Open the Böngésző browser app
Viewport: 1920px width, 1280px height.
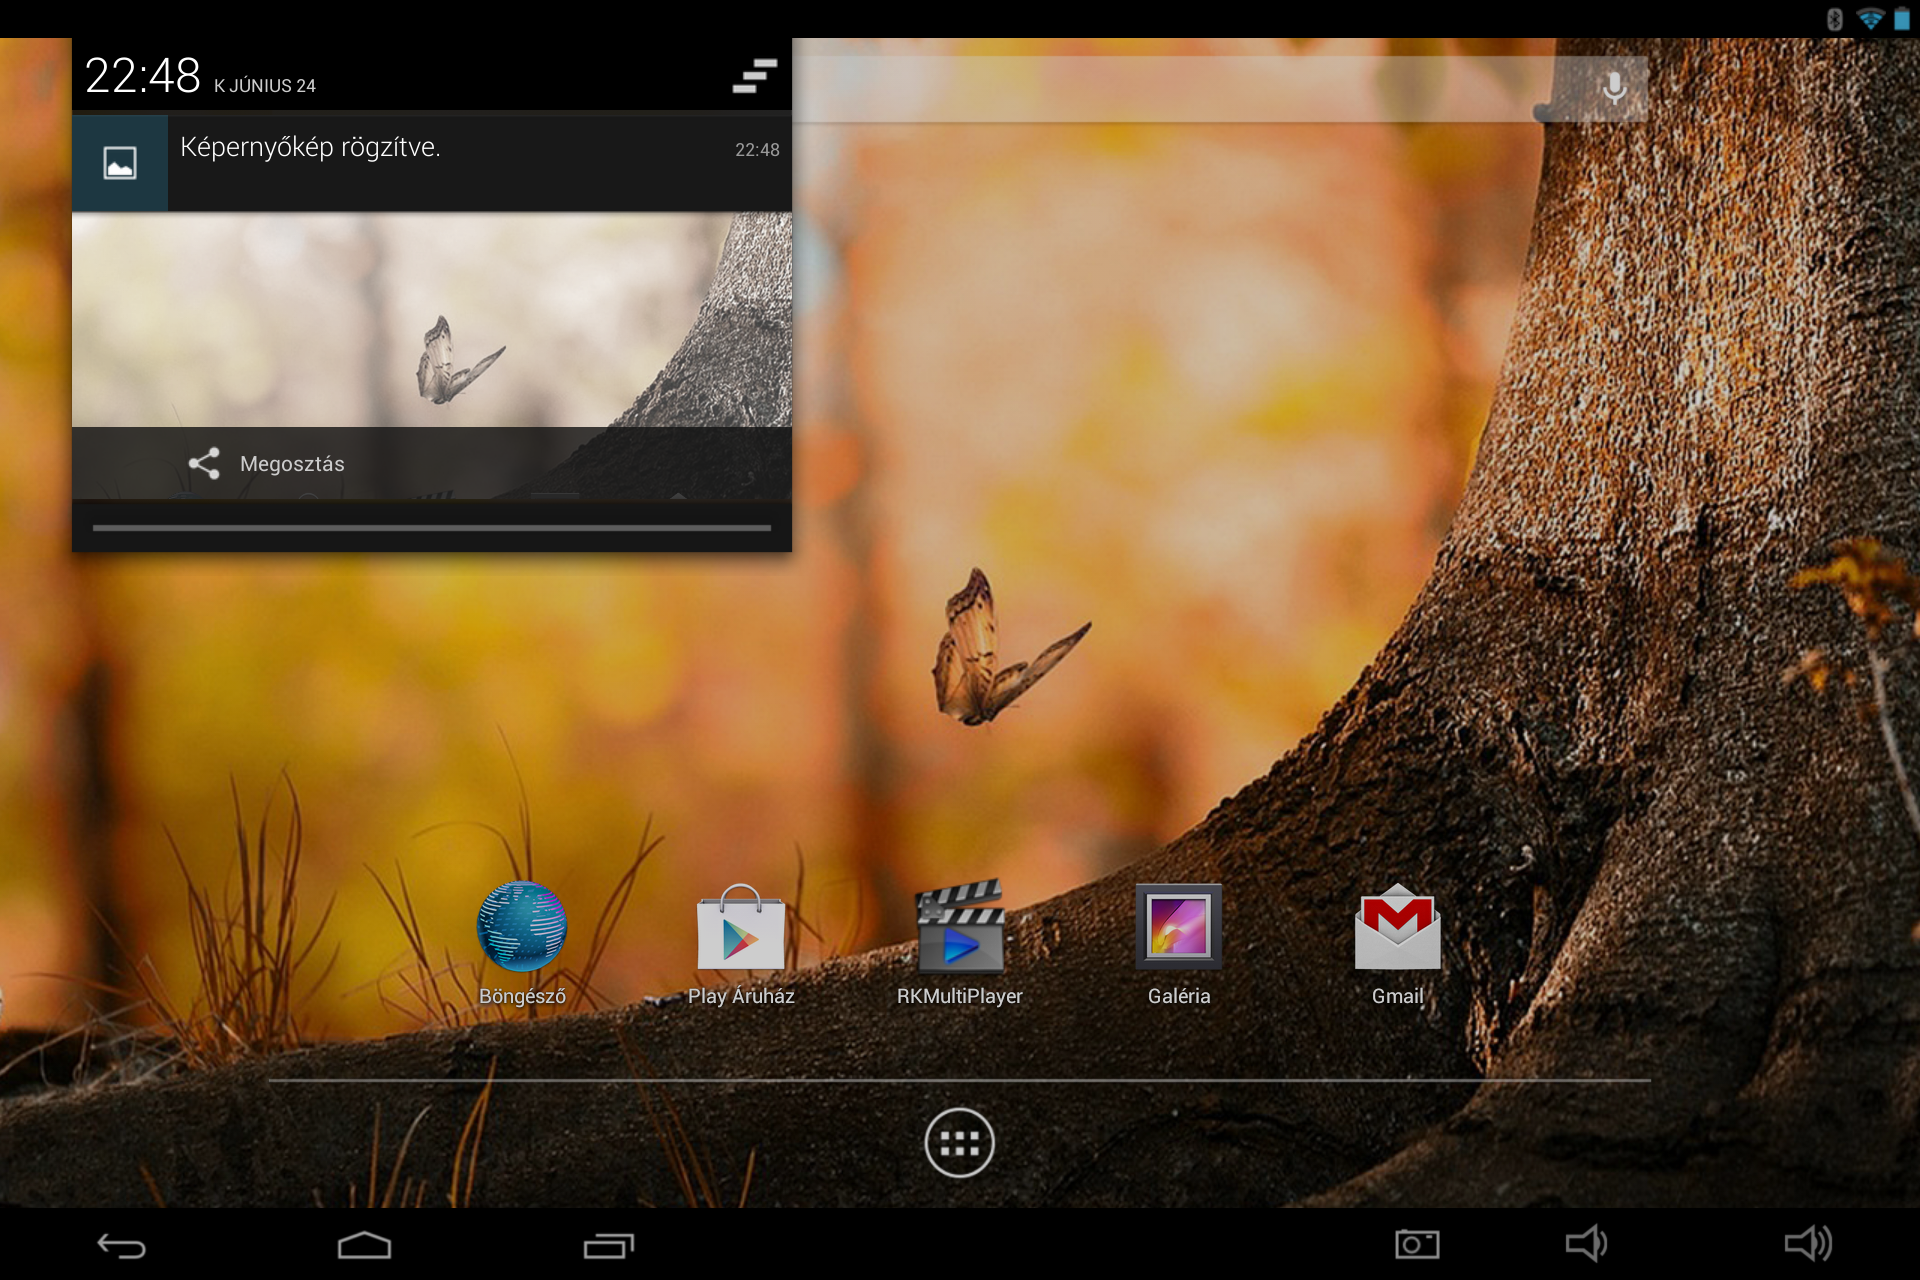[522, 928]
